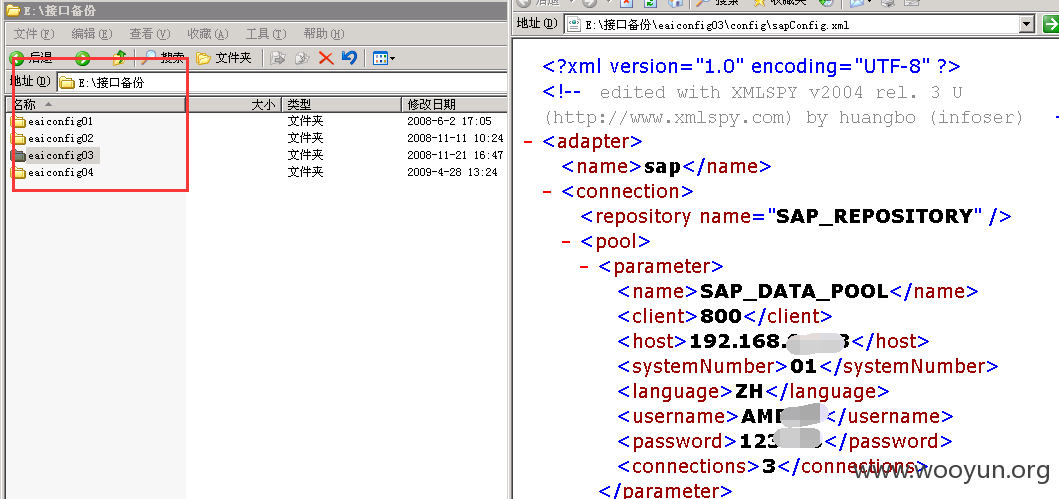
Task: Open the 帮助(H) menu
Action: click(324, 34)
